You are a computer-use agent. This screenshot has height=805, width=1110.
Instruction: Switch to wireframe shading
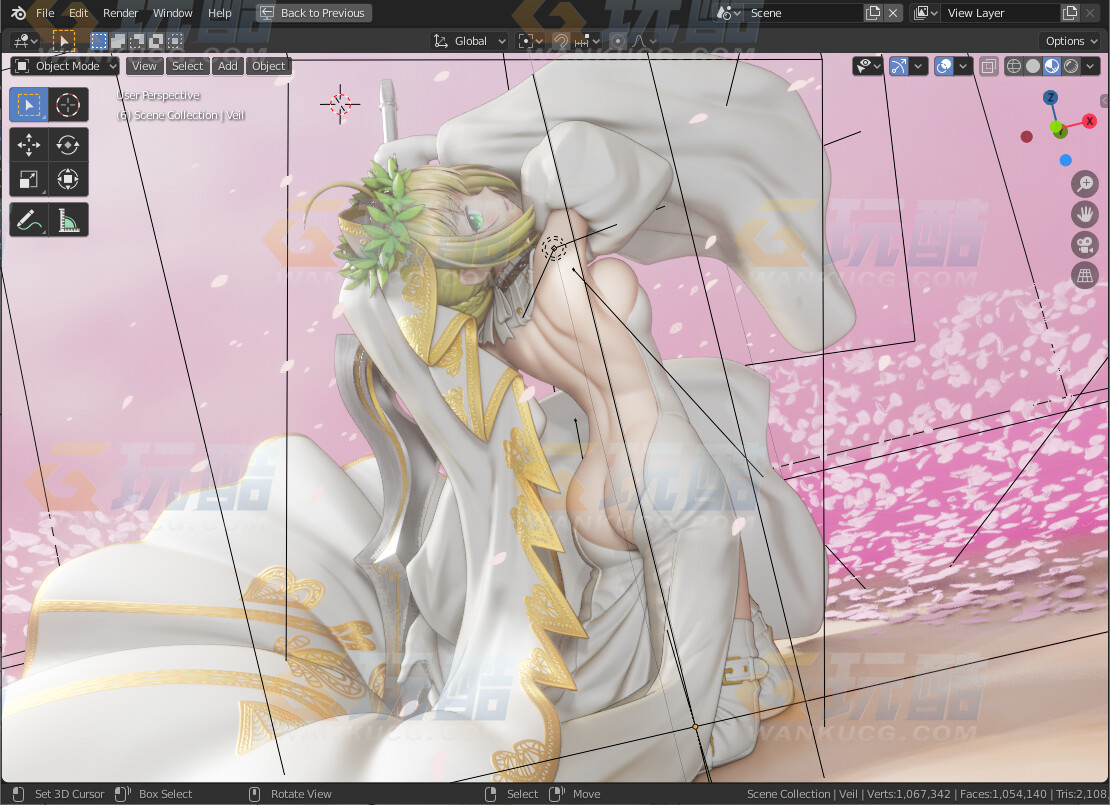[1014, 66]
